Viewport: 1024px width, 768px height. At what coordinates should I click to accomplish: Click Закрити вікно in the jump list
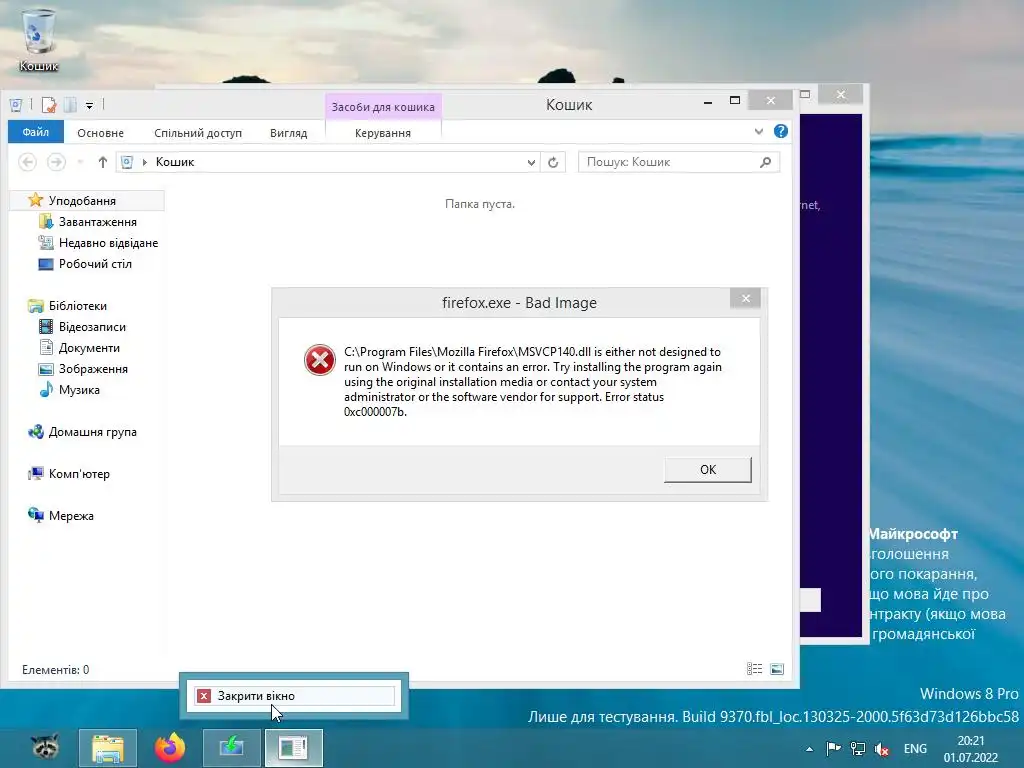point(294,696)
